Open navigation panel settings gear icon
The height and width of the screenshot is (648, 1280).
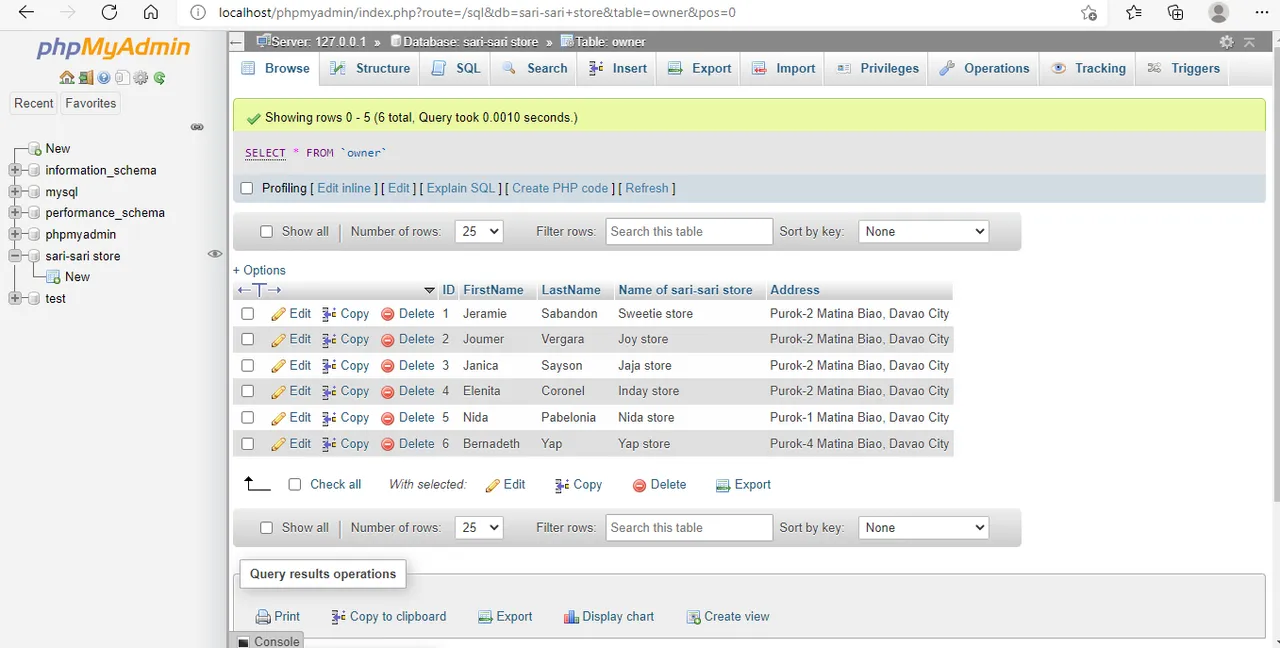[141, 78]
